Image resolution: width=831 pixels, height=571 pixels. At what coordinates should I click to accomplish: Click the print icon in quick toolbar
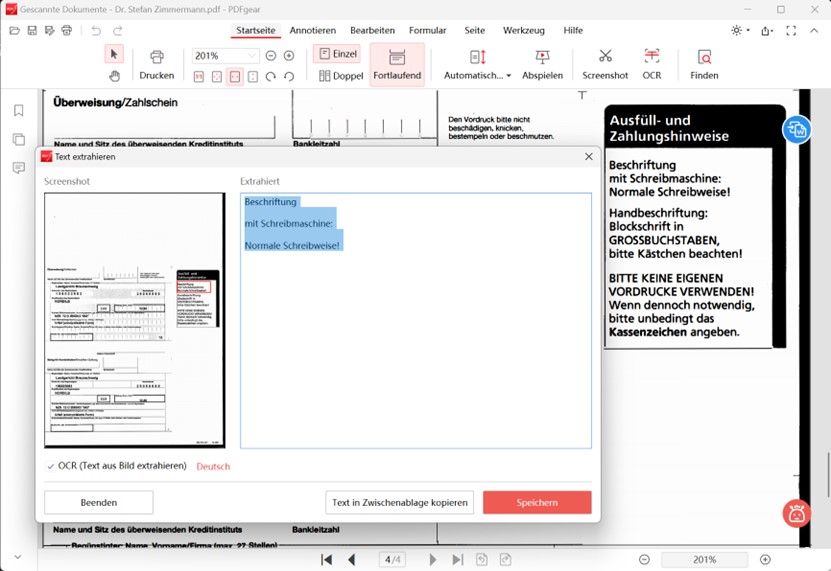tap(67, 31)
